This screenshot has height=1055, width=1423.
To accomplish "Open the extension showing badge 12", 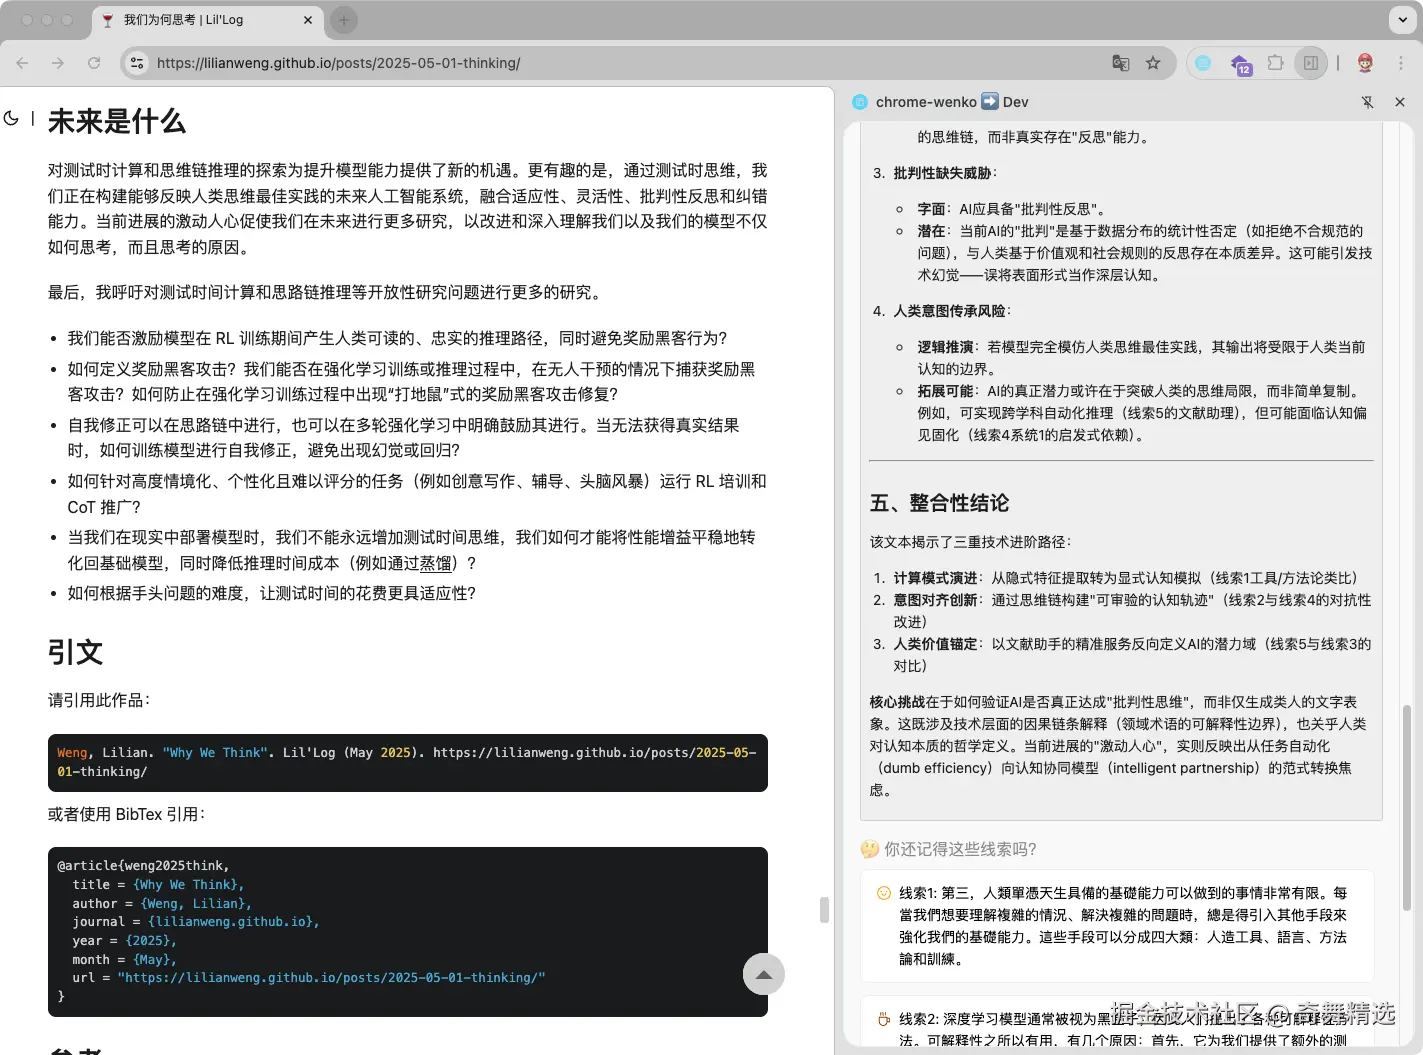I will tap(1239, 62).
